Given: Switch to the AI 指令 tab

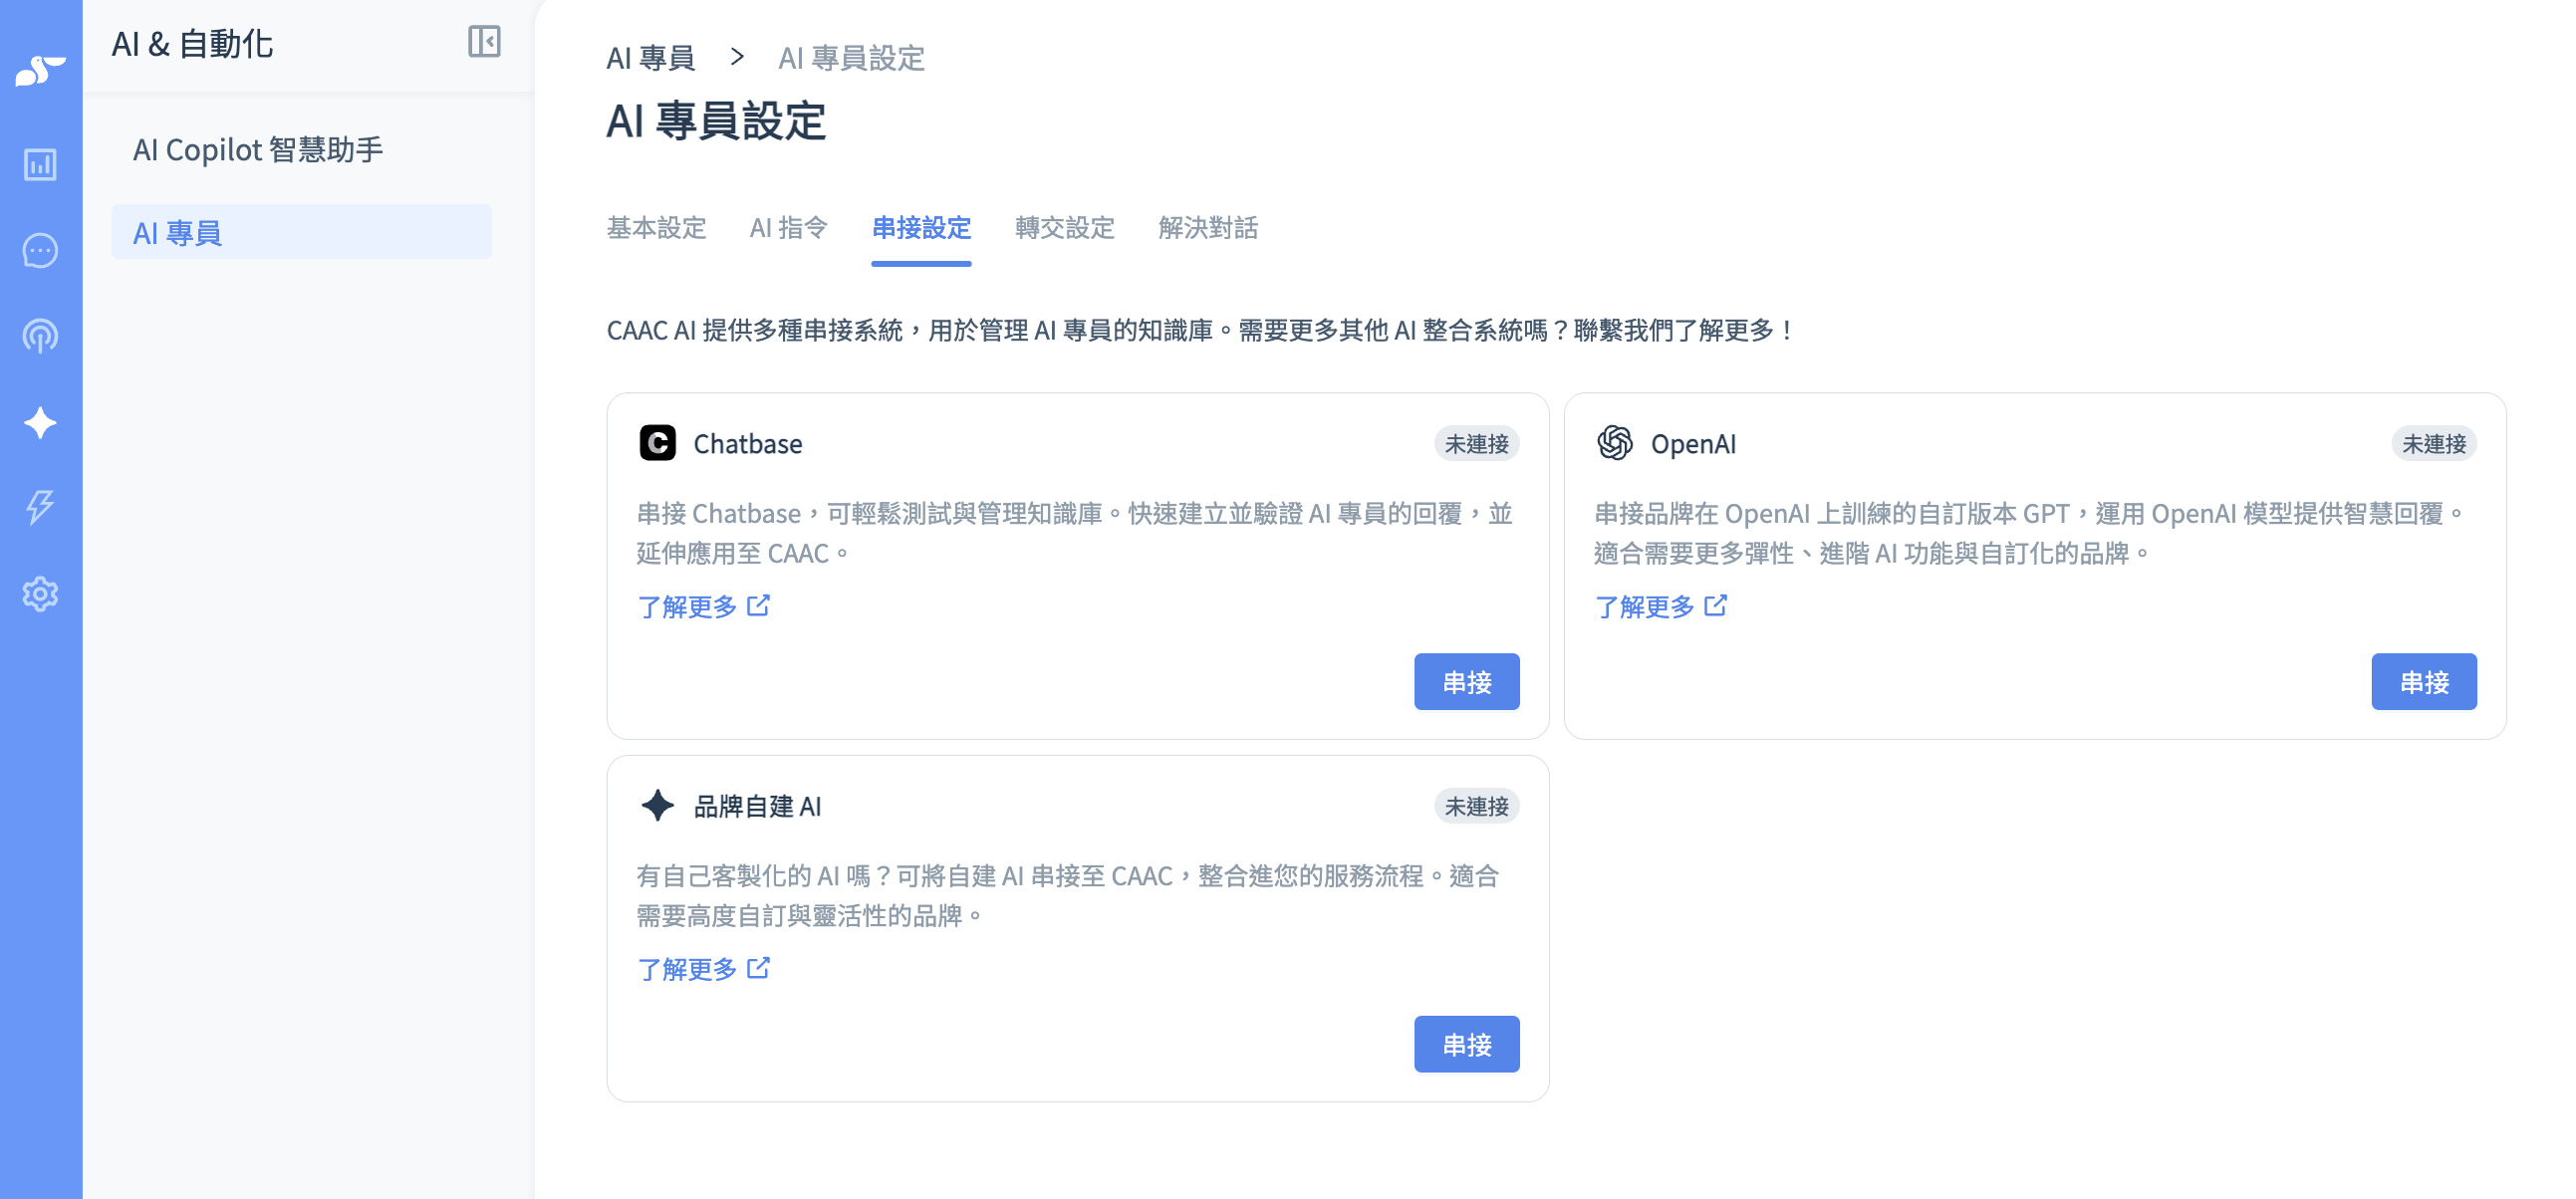Looking at the screenshot, I should 789,228.
